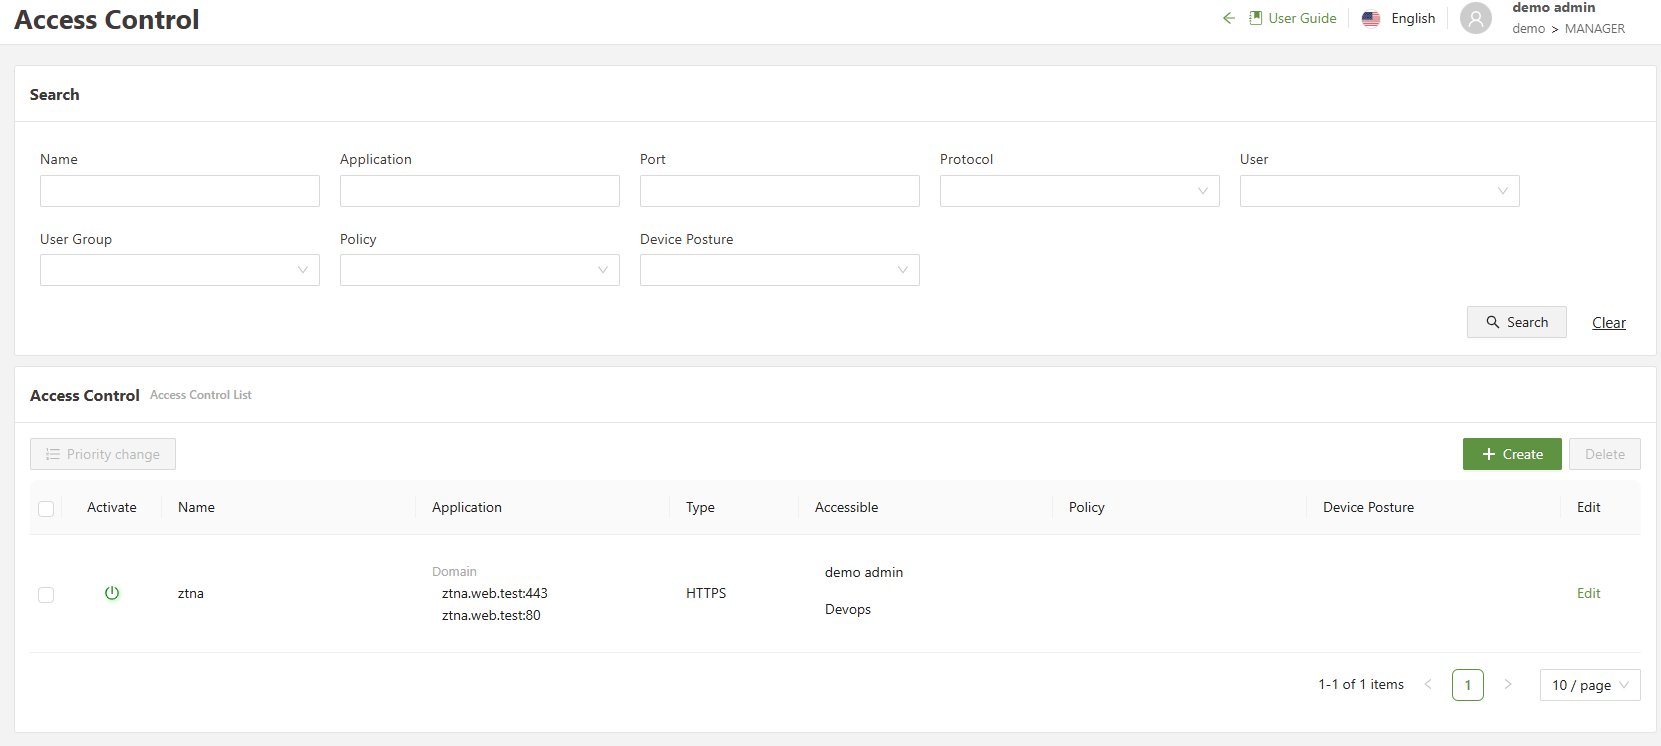1661x746 pixels.
Task: Click the US flag language icon
Action: pos(1371,18)
